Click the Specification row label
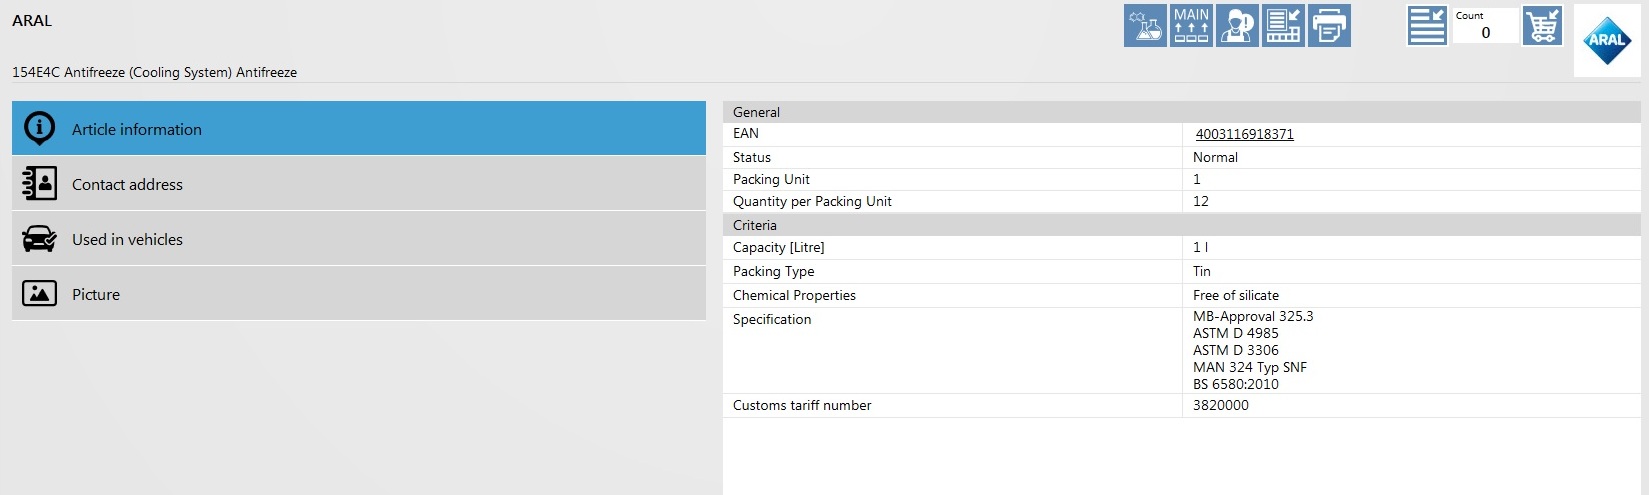The width and height of the screenshot is (1649, 495). pos(772,319)
